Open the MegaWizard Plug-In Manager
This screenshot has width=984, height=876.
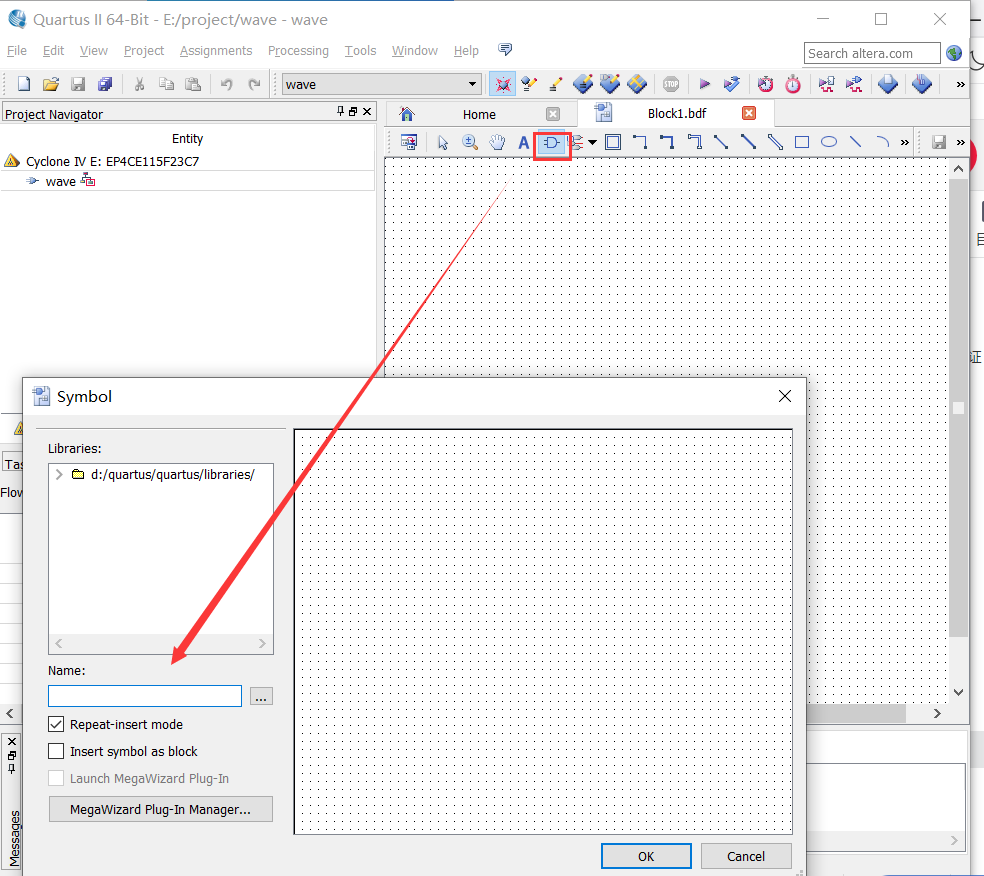pyautogui.click(x=161, y=809)
